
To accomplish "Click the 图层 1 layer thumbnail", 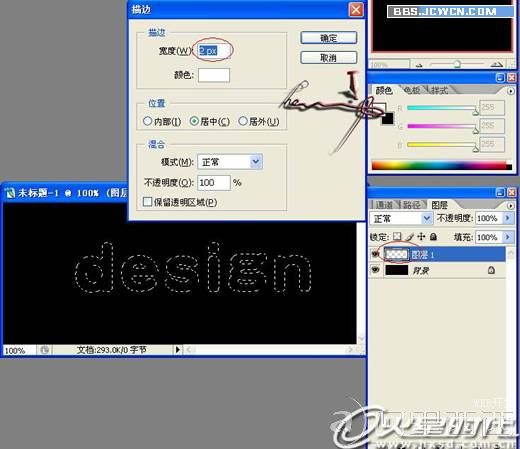I will pyautogui.click(x=396, y=254).
